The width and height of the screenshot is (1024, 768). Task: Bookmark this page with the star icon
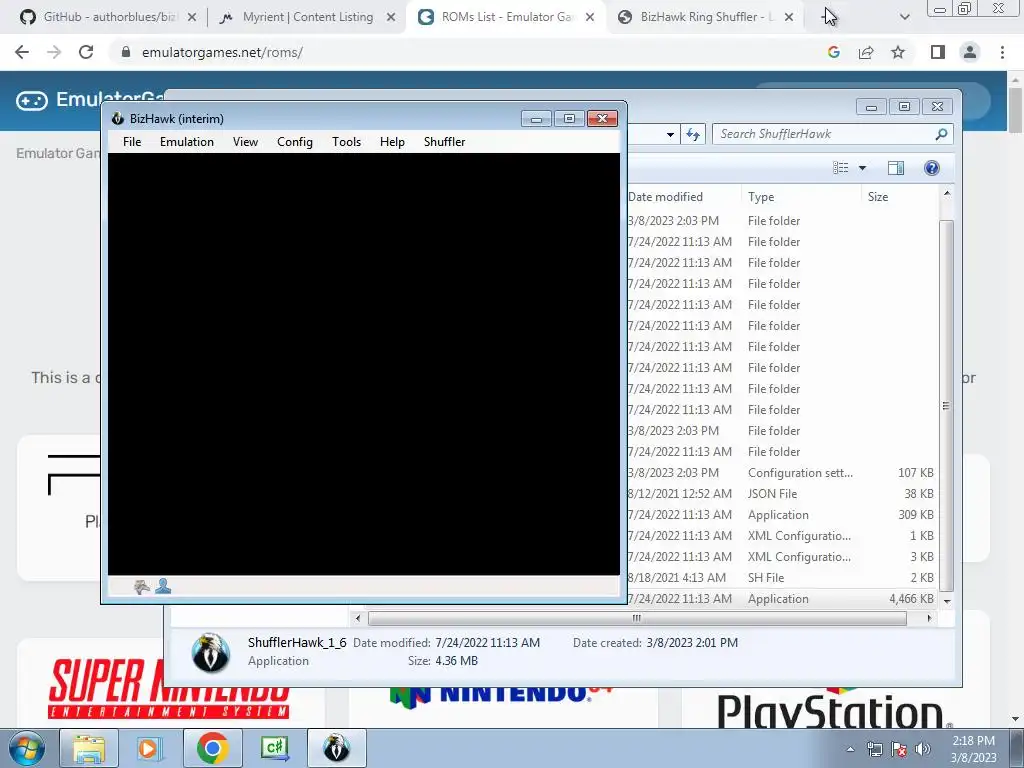coord(898,52)
